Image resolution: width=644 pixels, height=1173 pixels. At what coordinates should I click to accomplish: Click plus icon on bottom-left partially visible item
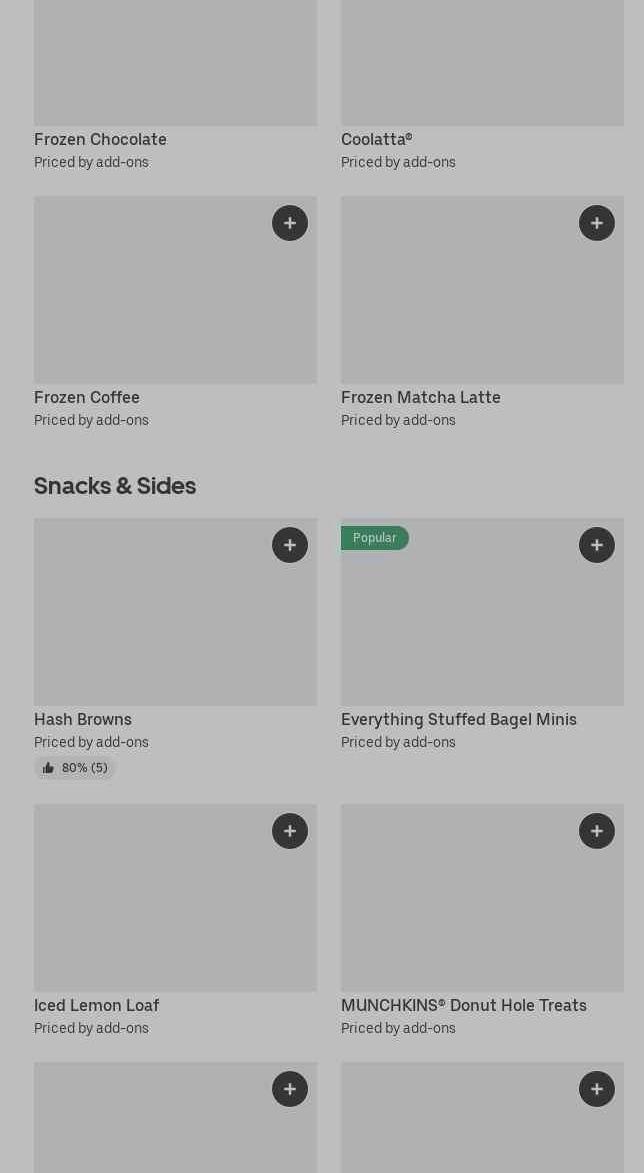click(290, 1089)
